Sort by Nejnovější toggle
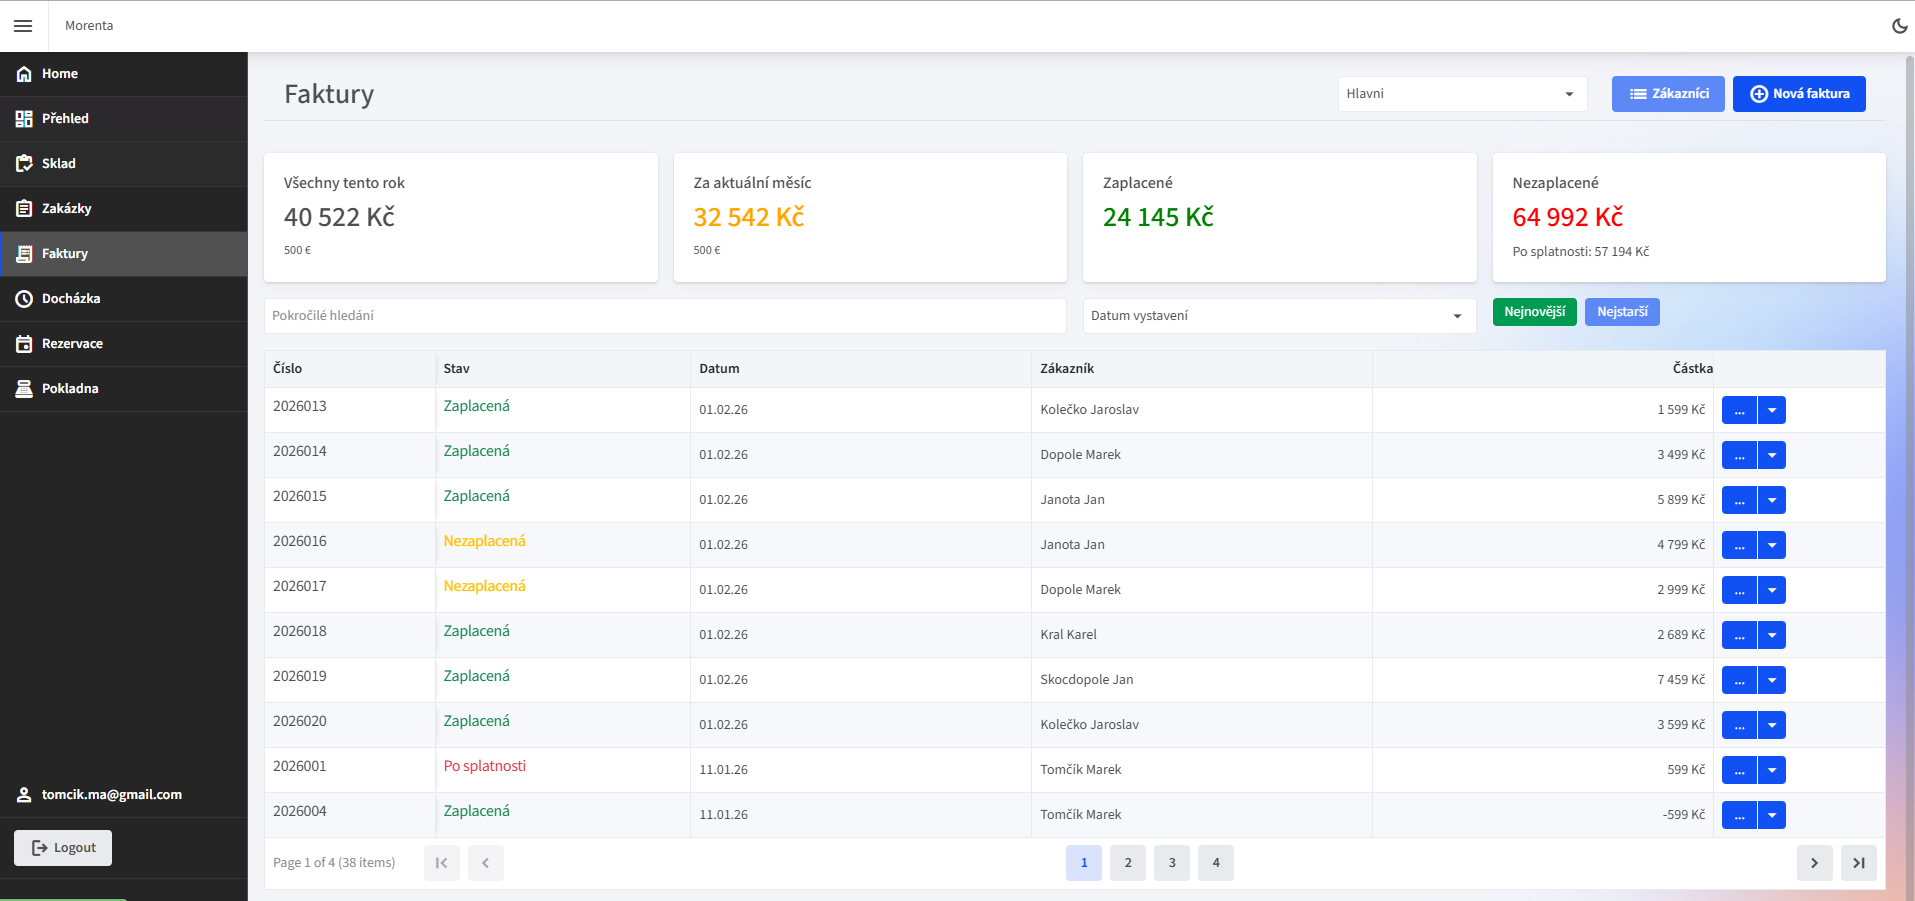Image resolution: width=1915 pixels, height=901 pixels. 1534,312
